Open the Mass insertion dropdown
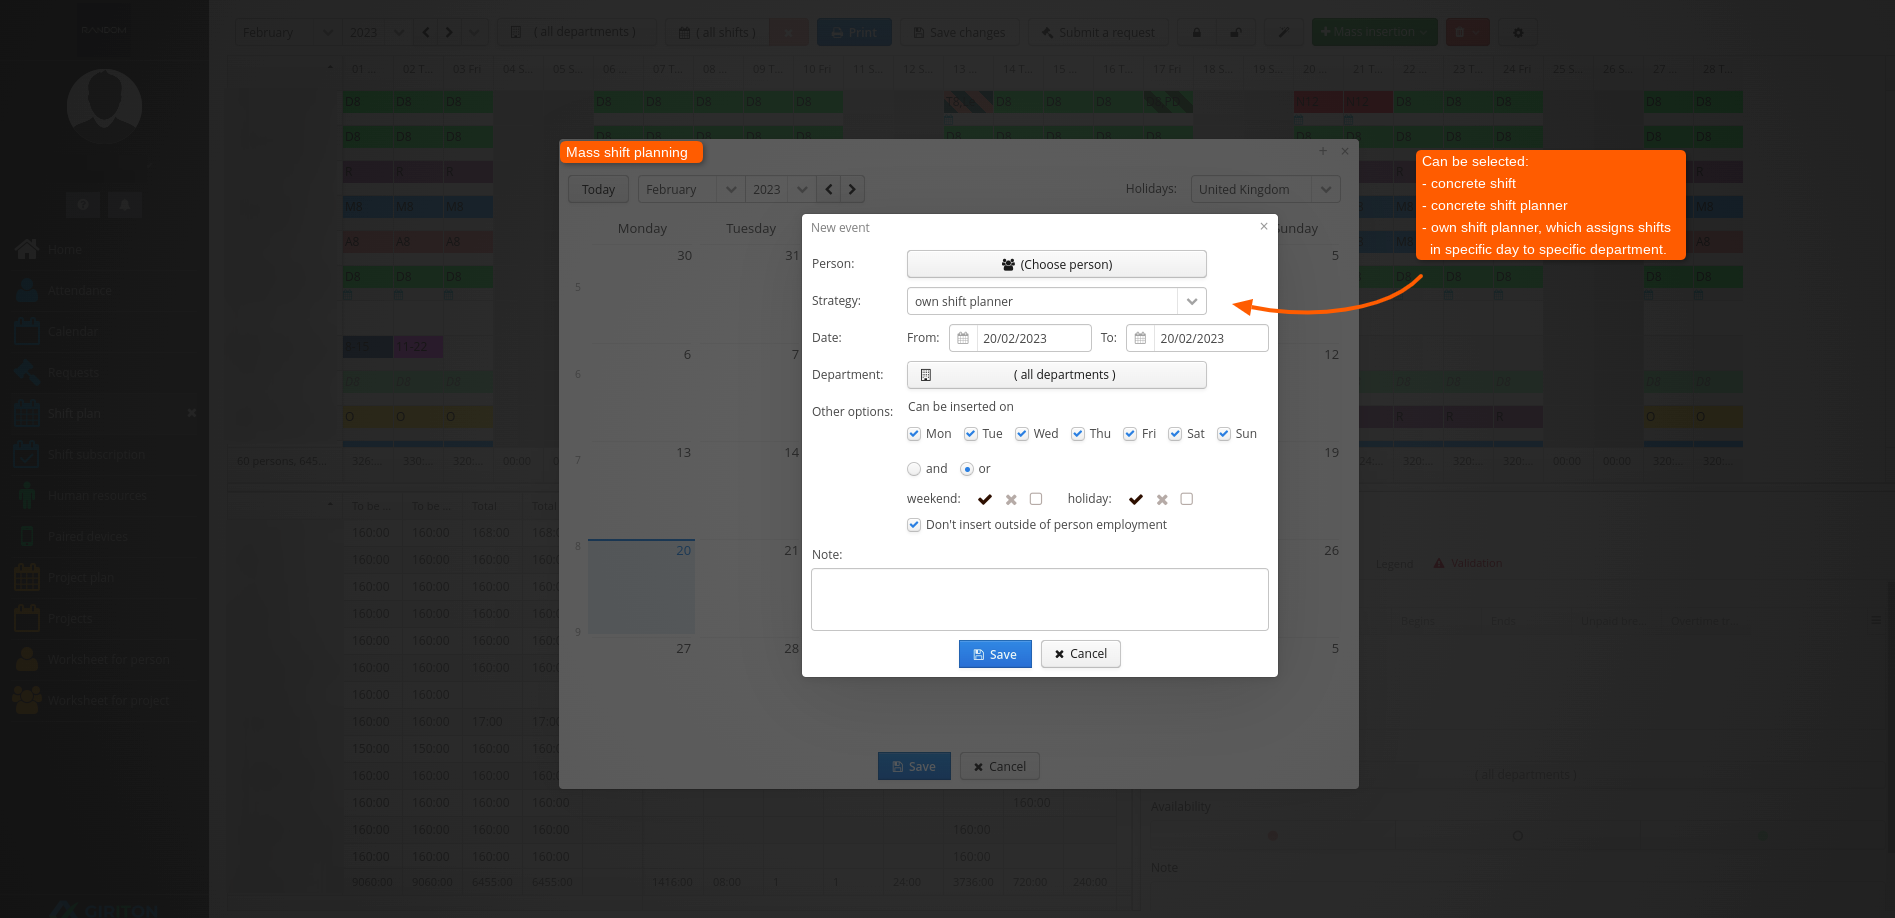Viewport: 1895px width, 918px height. click(1375, 32)
